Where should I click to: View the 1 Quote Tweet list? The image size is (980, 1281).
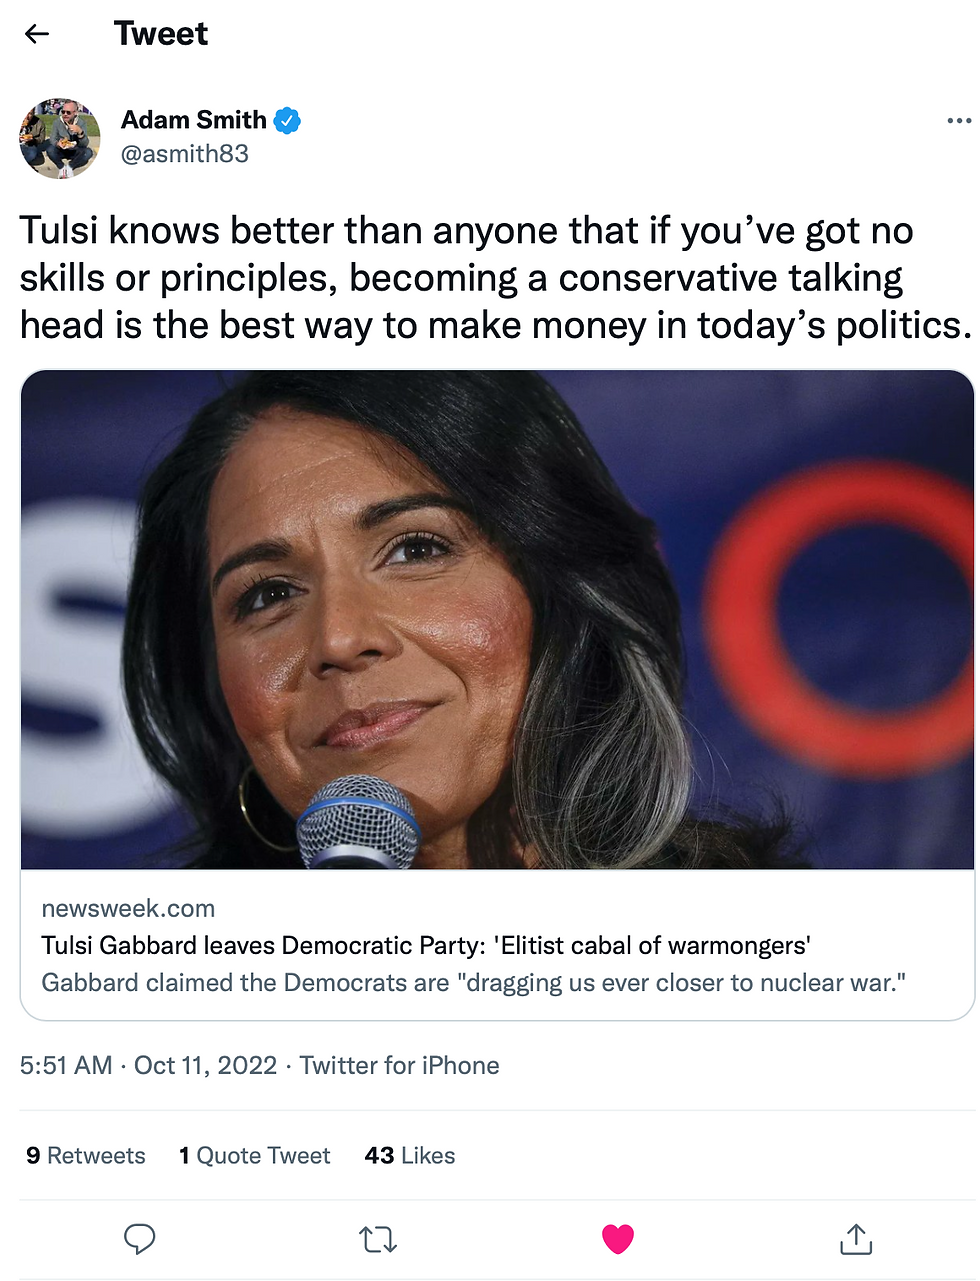point(255,1156)
